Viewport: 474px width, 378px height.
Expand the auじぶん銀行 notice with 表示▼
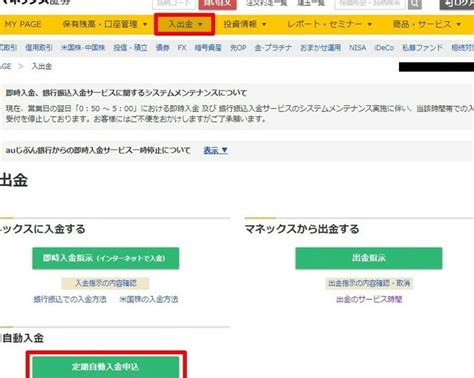(215, 150)
